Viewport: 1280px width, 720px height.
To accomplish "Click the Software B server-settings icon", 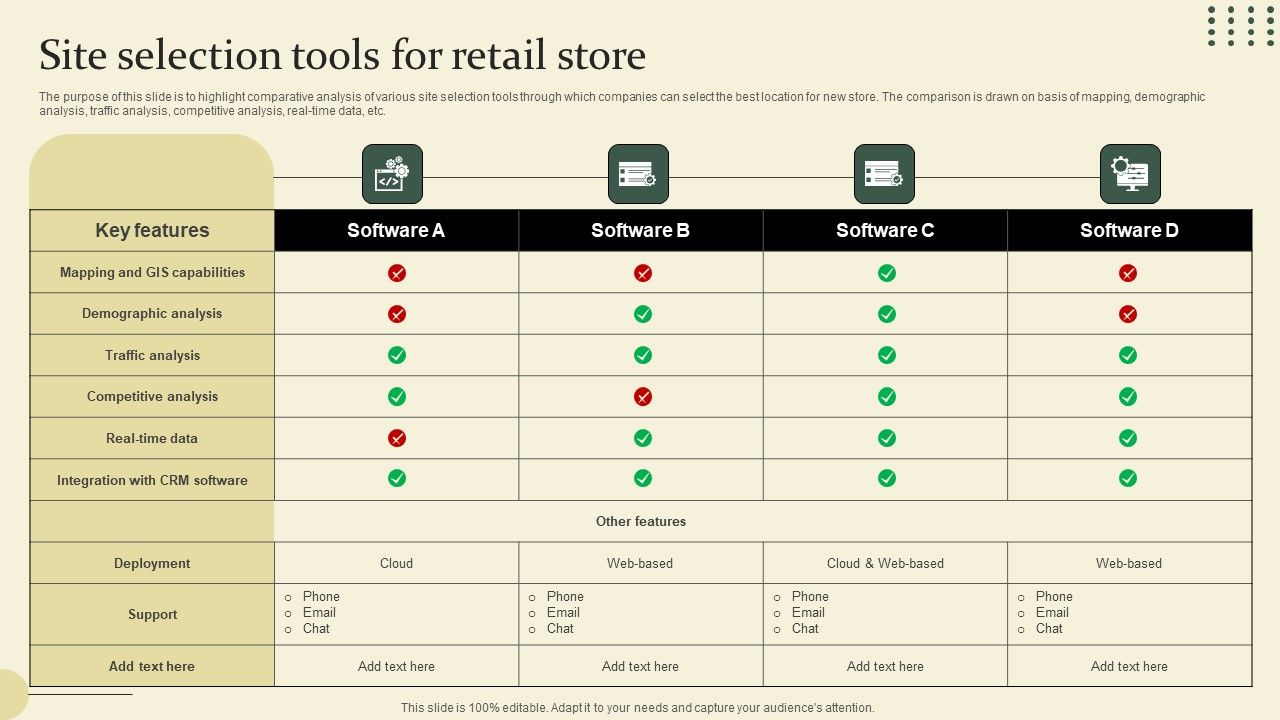I will pyautogui.click(x=638, y=174).
